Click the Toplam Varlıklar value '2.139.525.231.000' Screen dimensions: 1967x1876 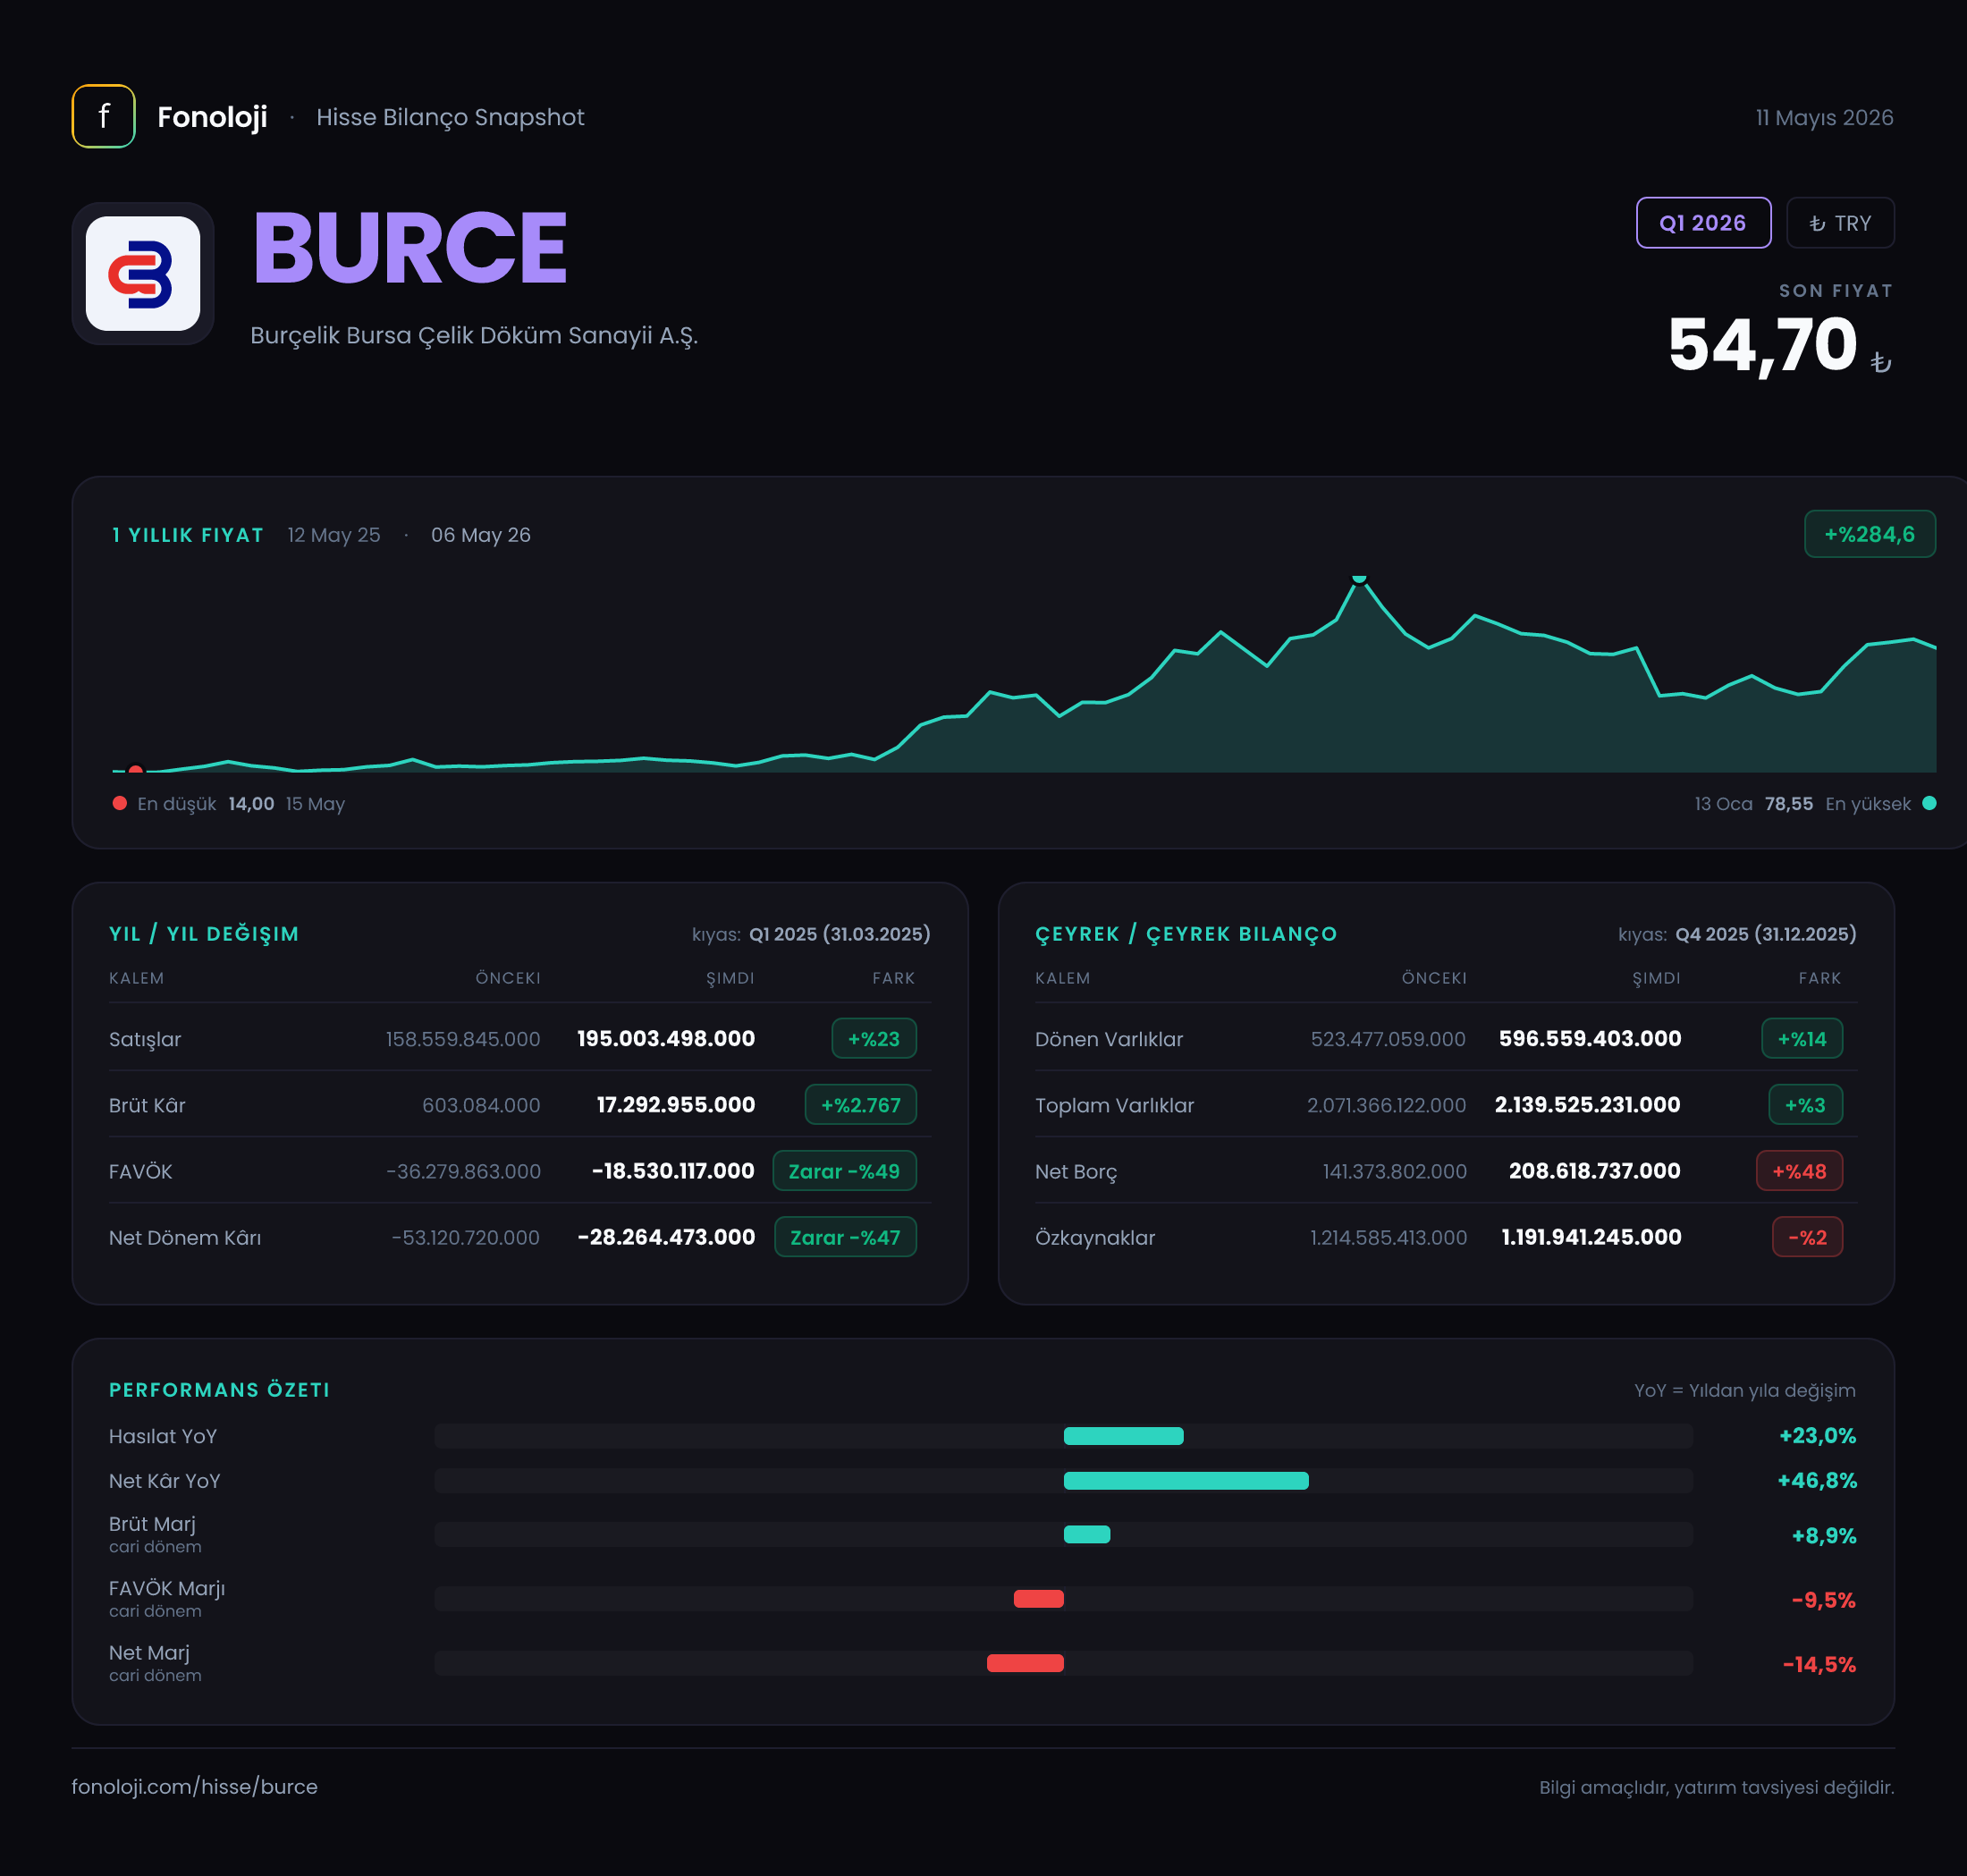click(1587, 1104)
